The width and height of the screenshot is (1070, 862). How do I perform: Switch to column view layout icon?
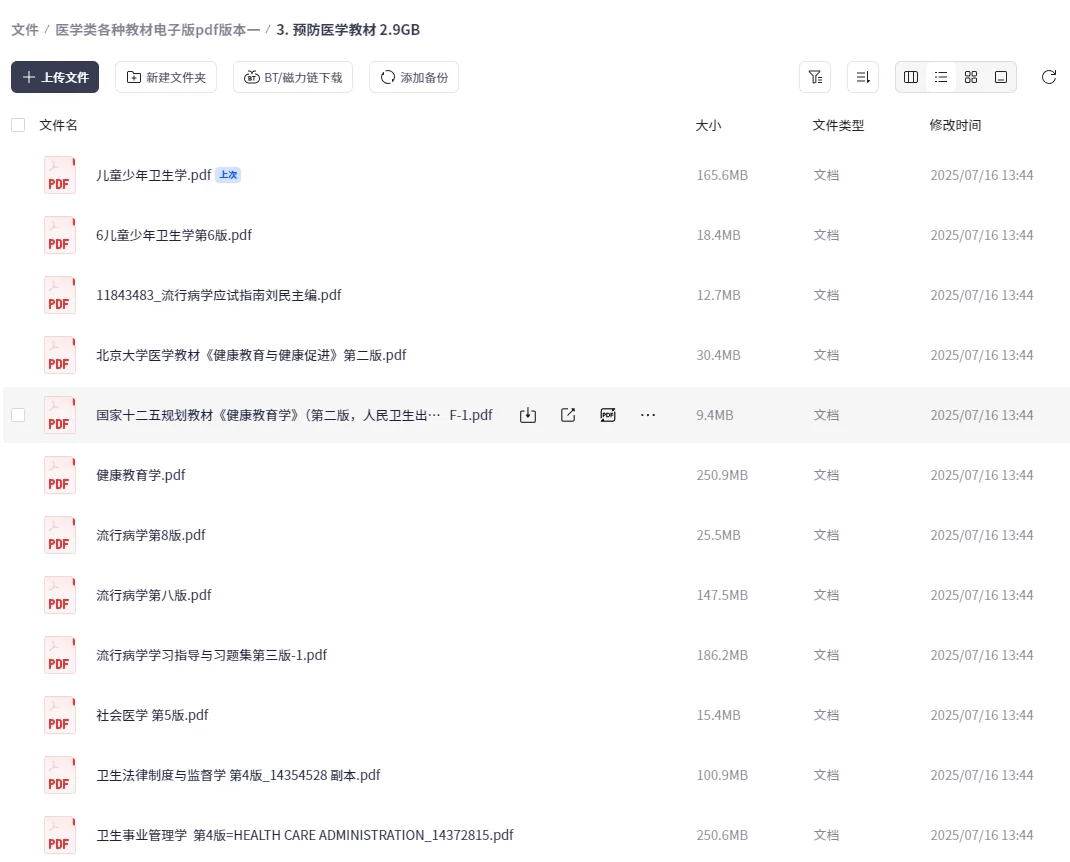click(911, 77)
